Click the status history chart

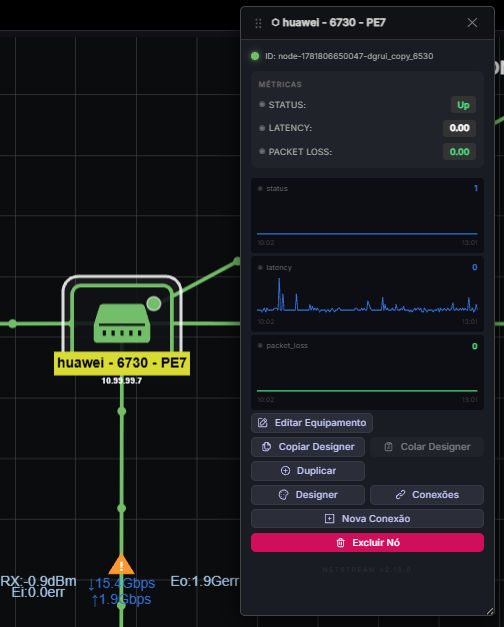pos(368,216)
